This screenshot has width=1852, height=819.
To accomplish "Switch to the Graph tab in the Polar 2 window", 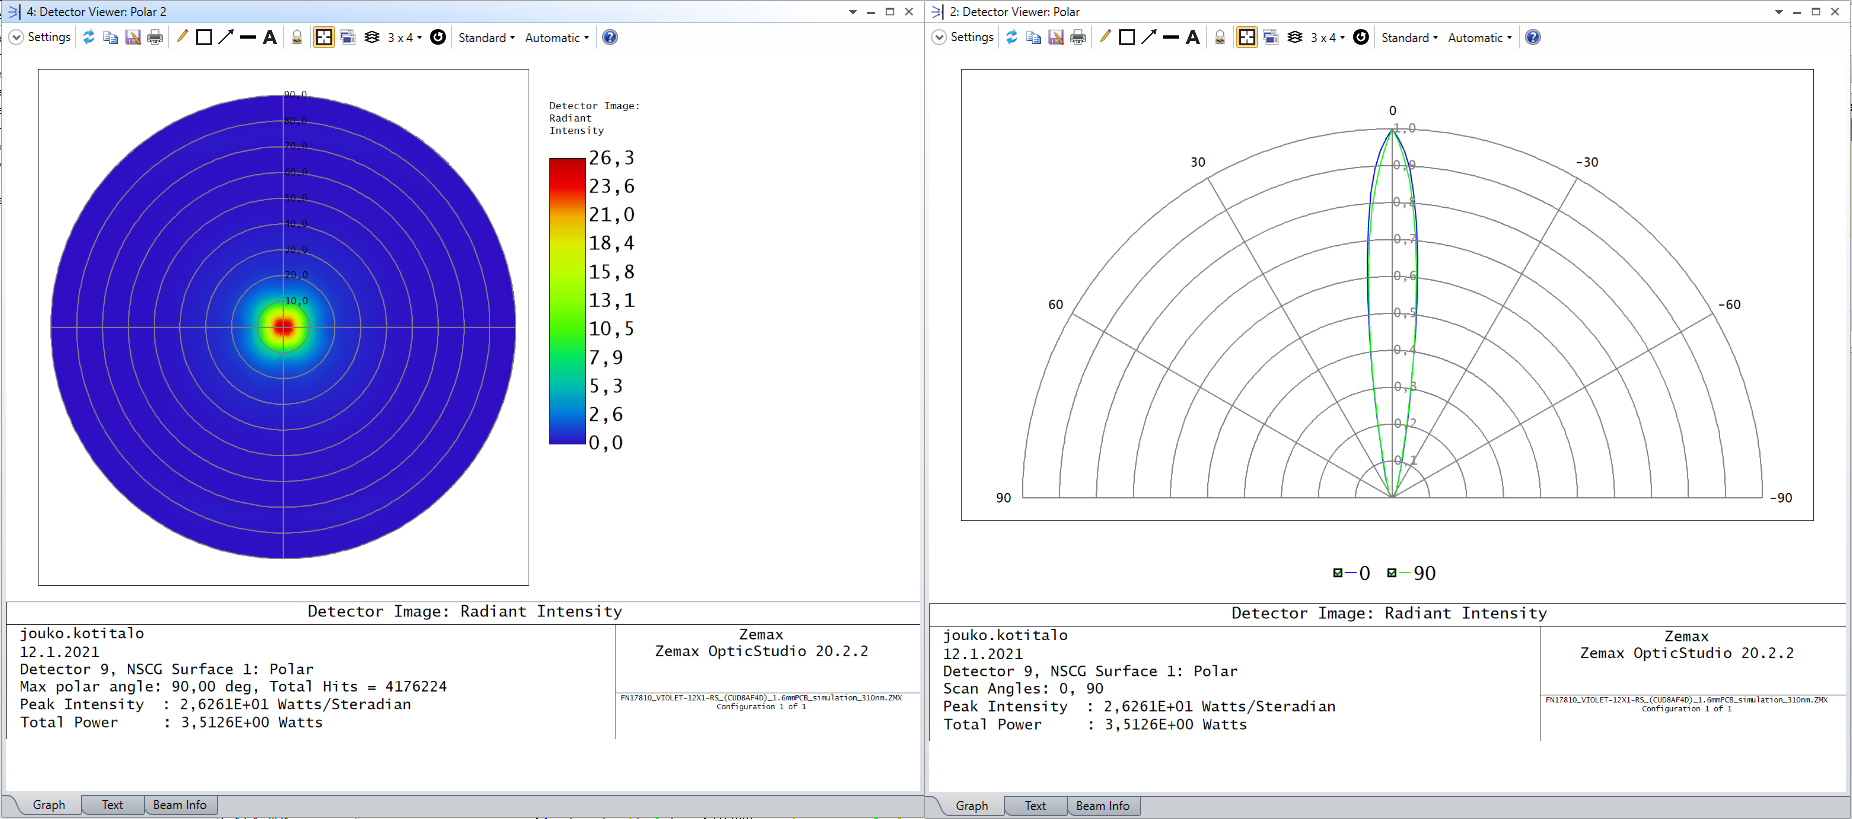I will tap(49, 805).
